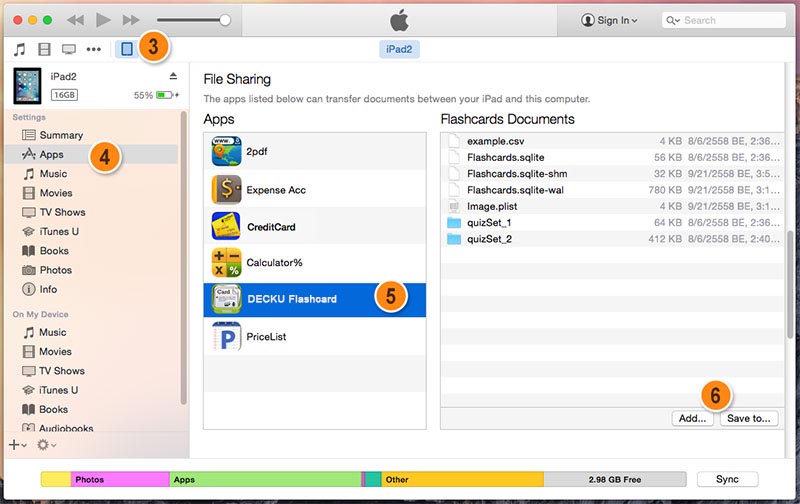Click the iPad2 tab at the top
Viewport: 800px width, 504px height.
(399, 49)
